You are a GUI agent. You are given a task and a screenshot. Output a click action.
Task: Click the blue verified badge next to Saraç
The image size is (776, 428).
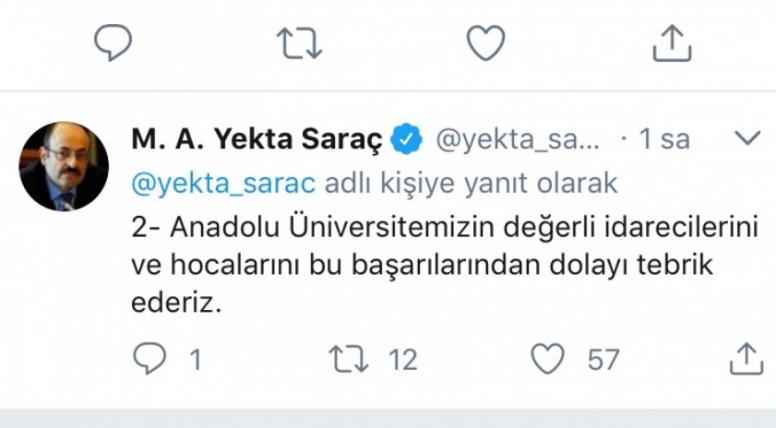point(404,140)
